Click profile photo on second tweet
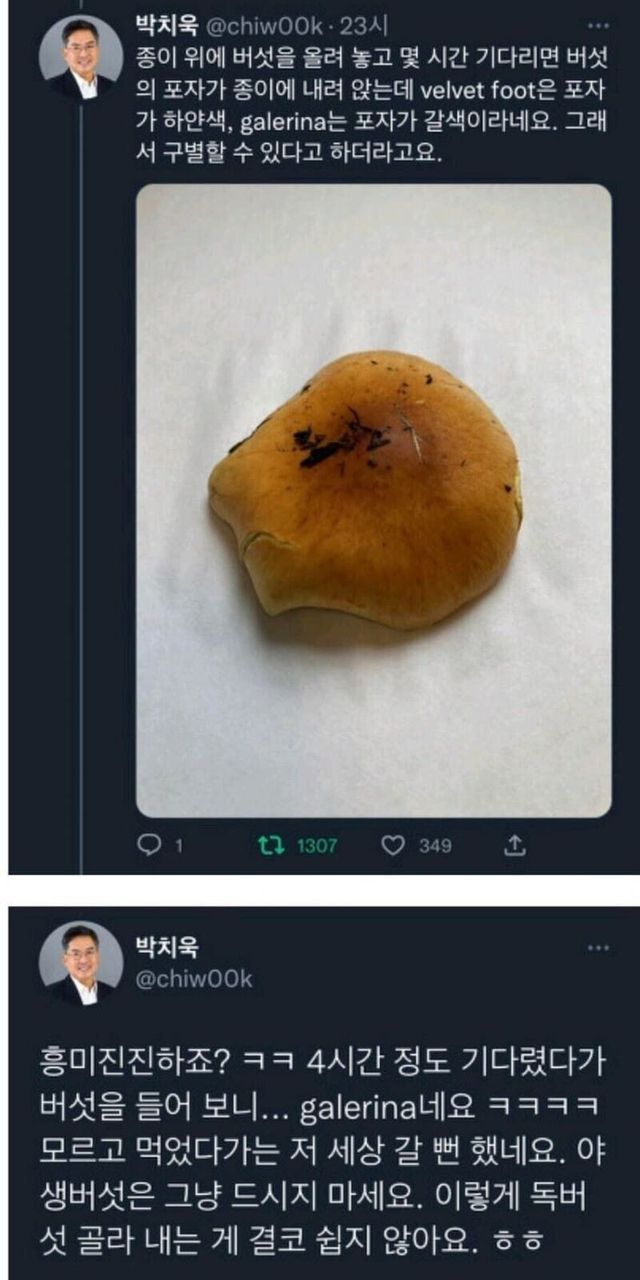Image resolution: width=640 pixels, height=1280 pixels. 81,962
